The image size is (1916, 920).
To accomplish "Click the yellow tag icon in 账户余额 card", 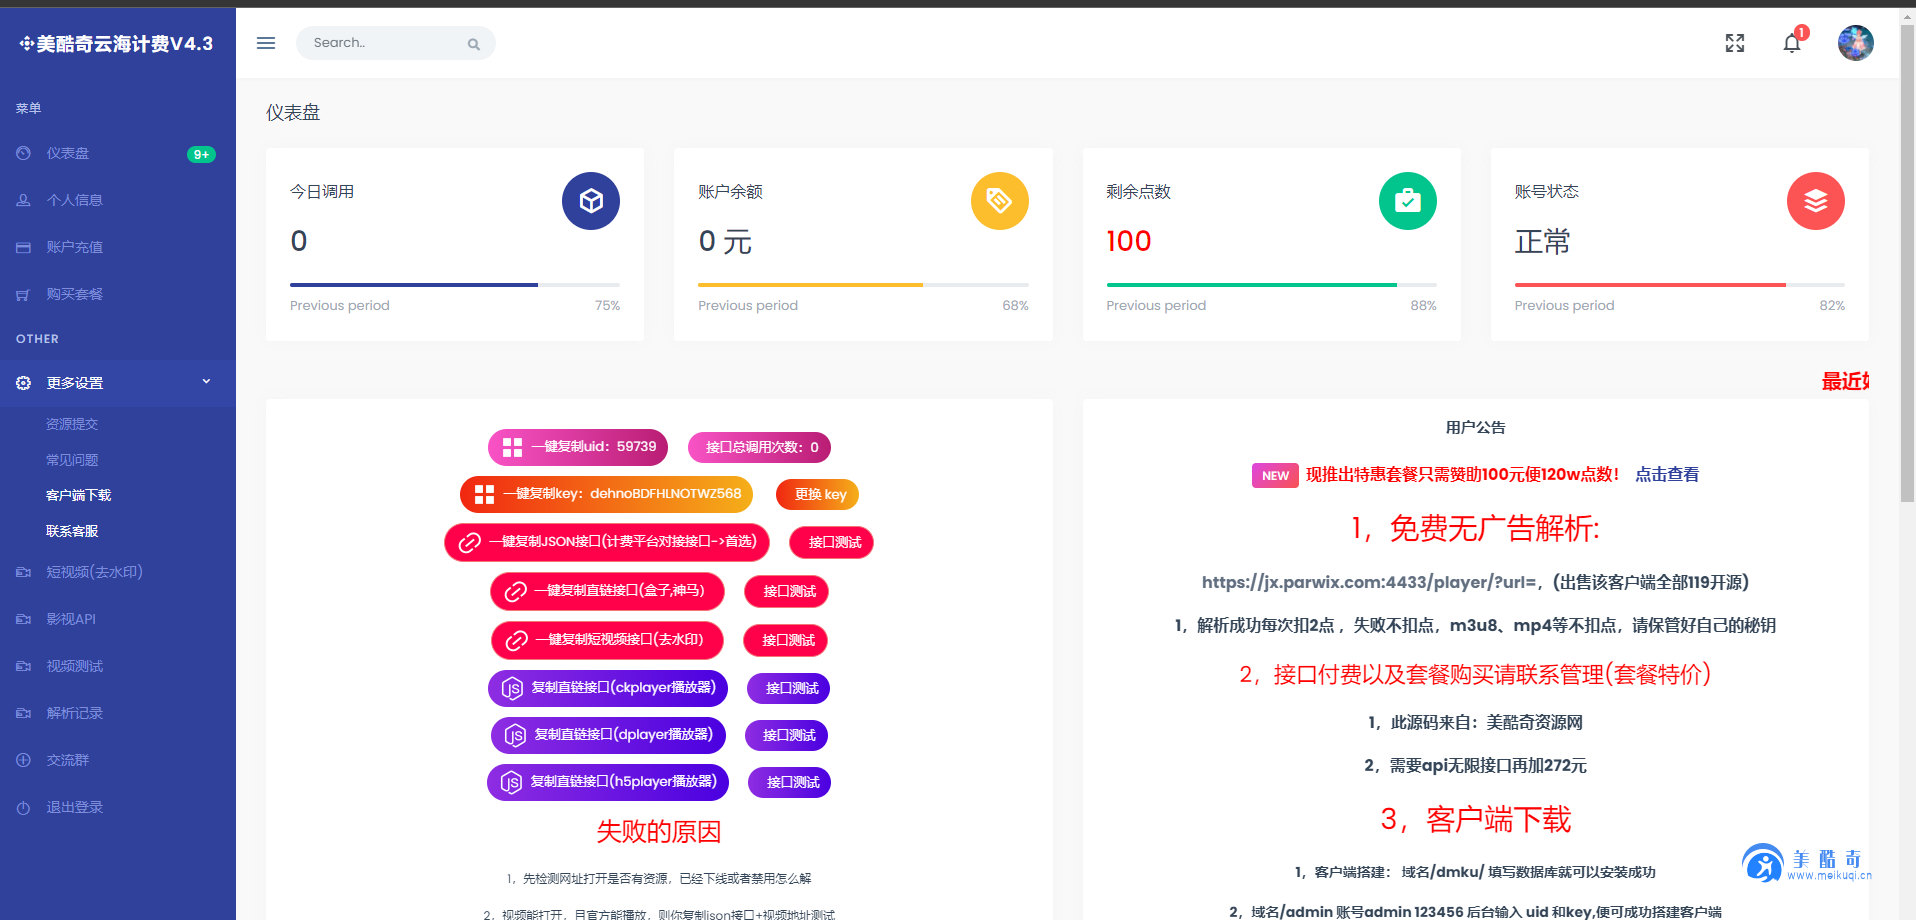I will pyautogui.click(x=1000, y=201).
